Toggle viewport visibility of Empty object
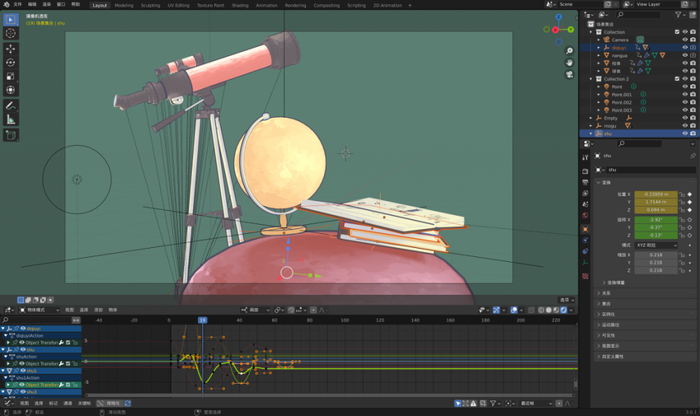This screenshot has height=416, width=700. 685,118
